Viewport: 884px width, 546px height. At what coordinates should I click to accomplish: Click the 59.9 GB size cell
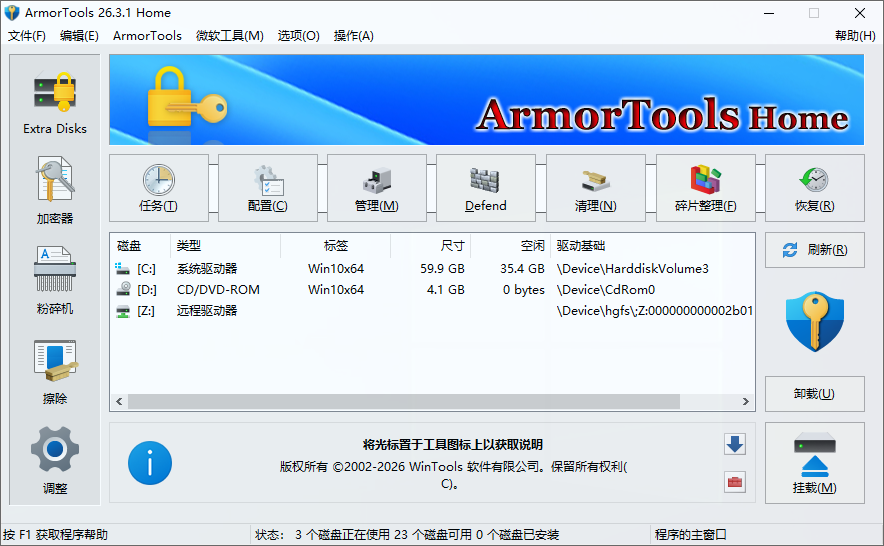click(x=442, y=268)
